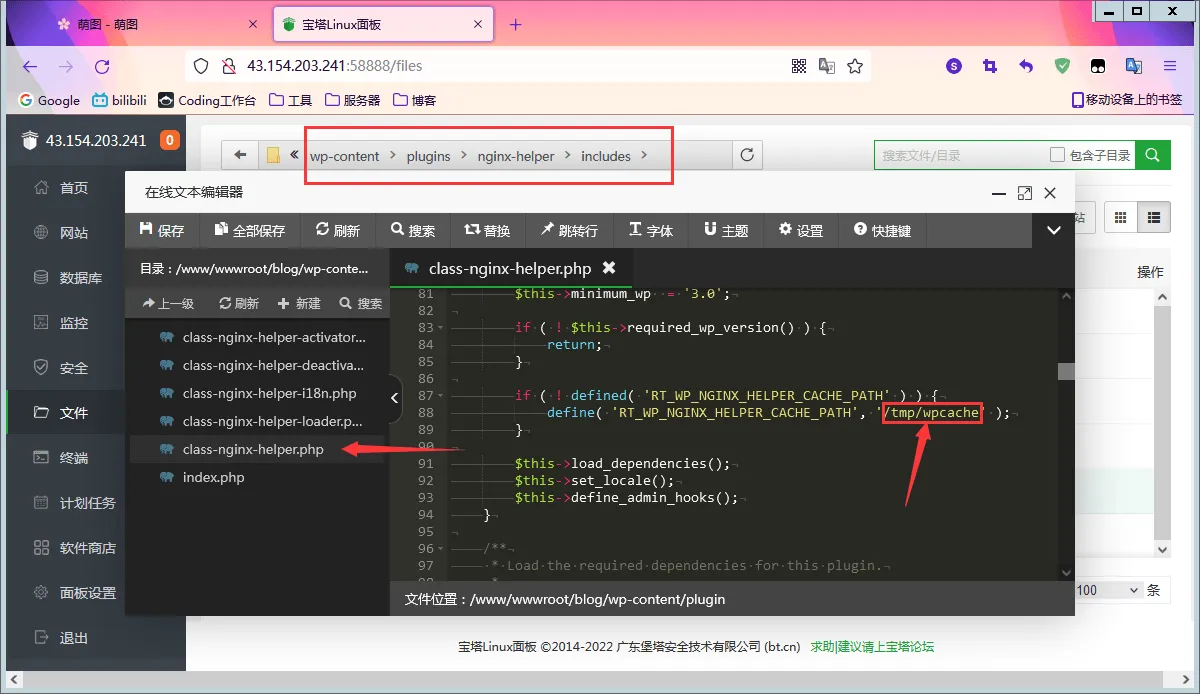This screenshot has height=694, width=1200.
Task: Click the editor vertical scrollbar thumb
Action: pos(1066,371)
